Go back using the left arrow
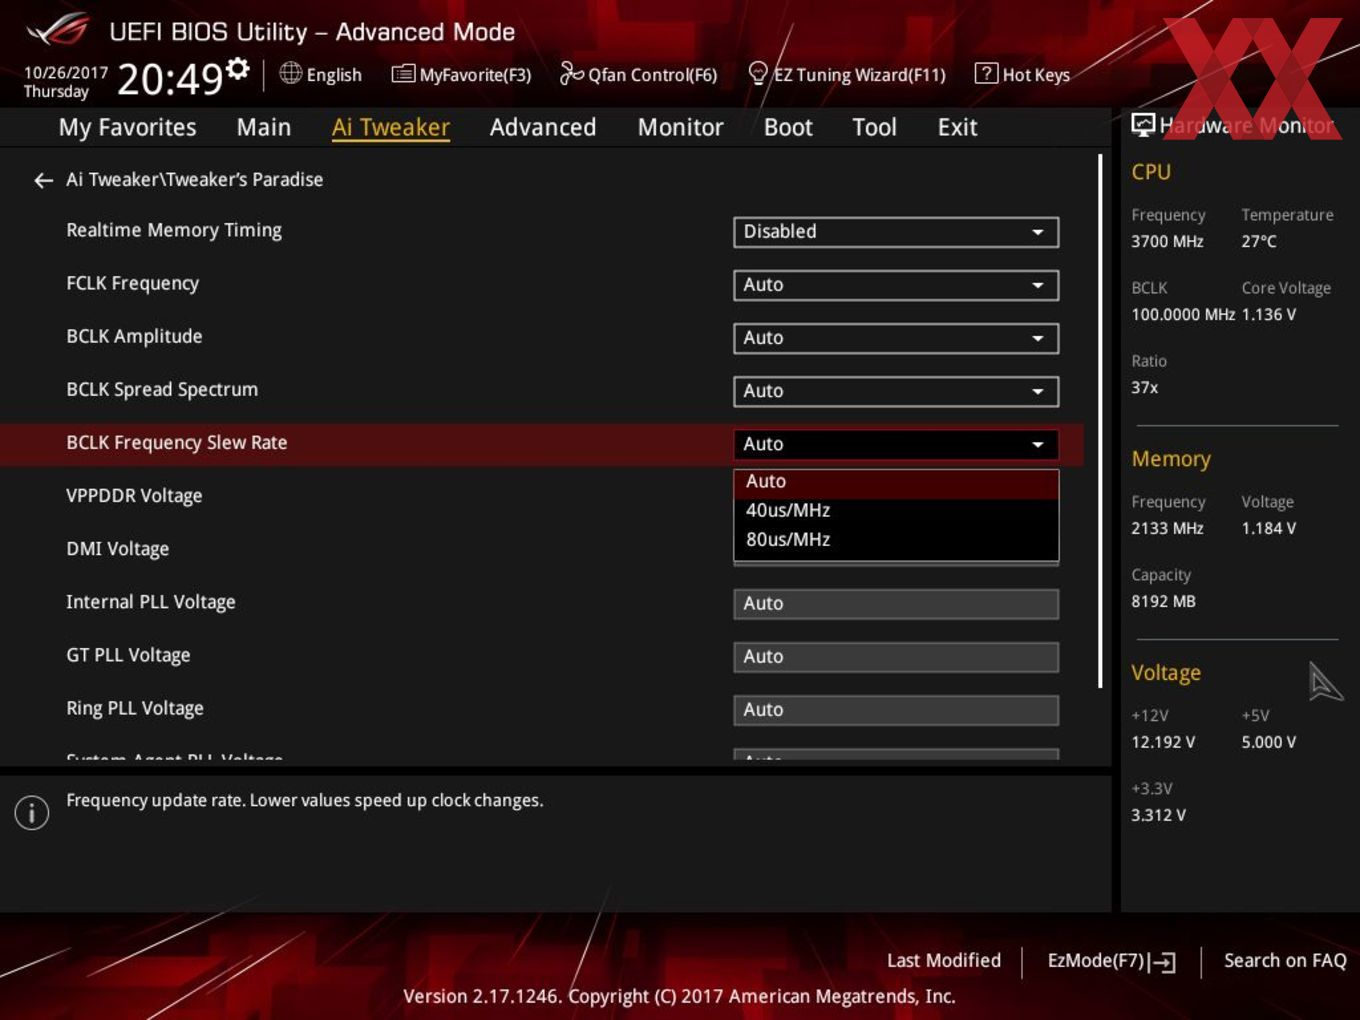The image size is (1360, 1020). point(43,180)
